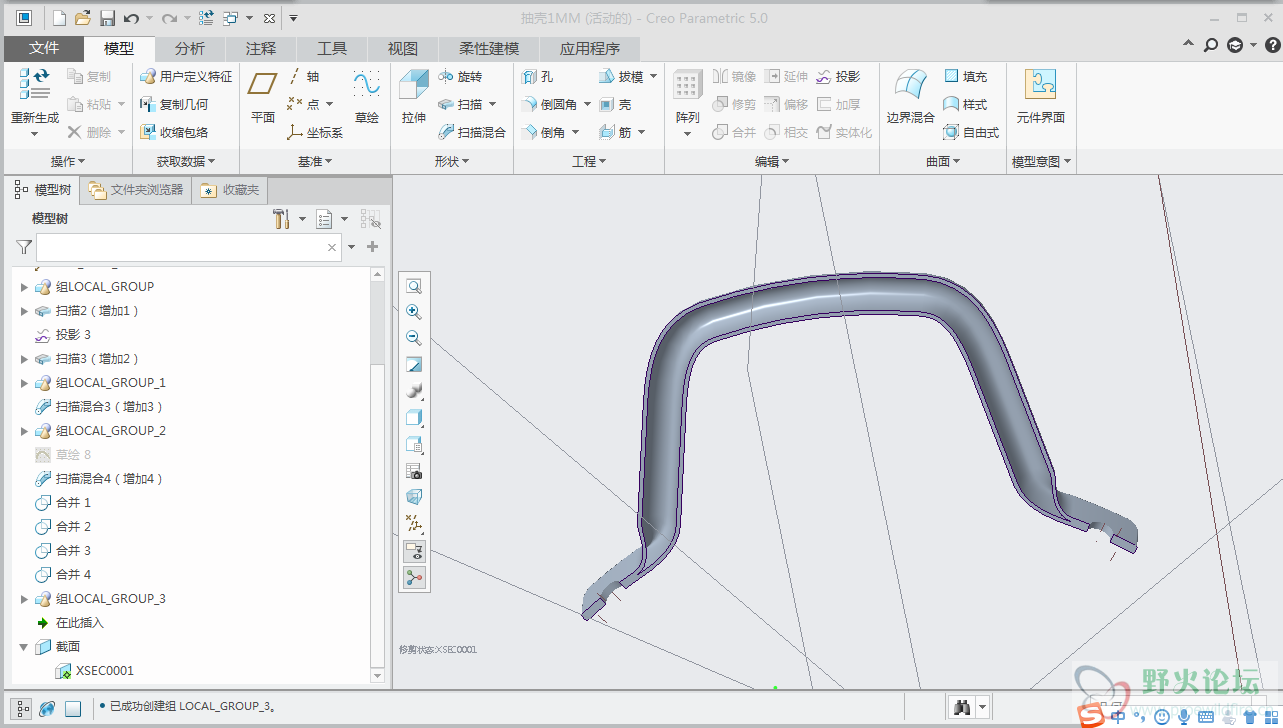Open the Freestyle (自由式) tool
The image size is (1283, 728).
pos(971,132)
